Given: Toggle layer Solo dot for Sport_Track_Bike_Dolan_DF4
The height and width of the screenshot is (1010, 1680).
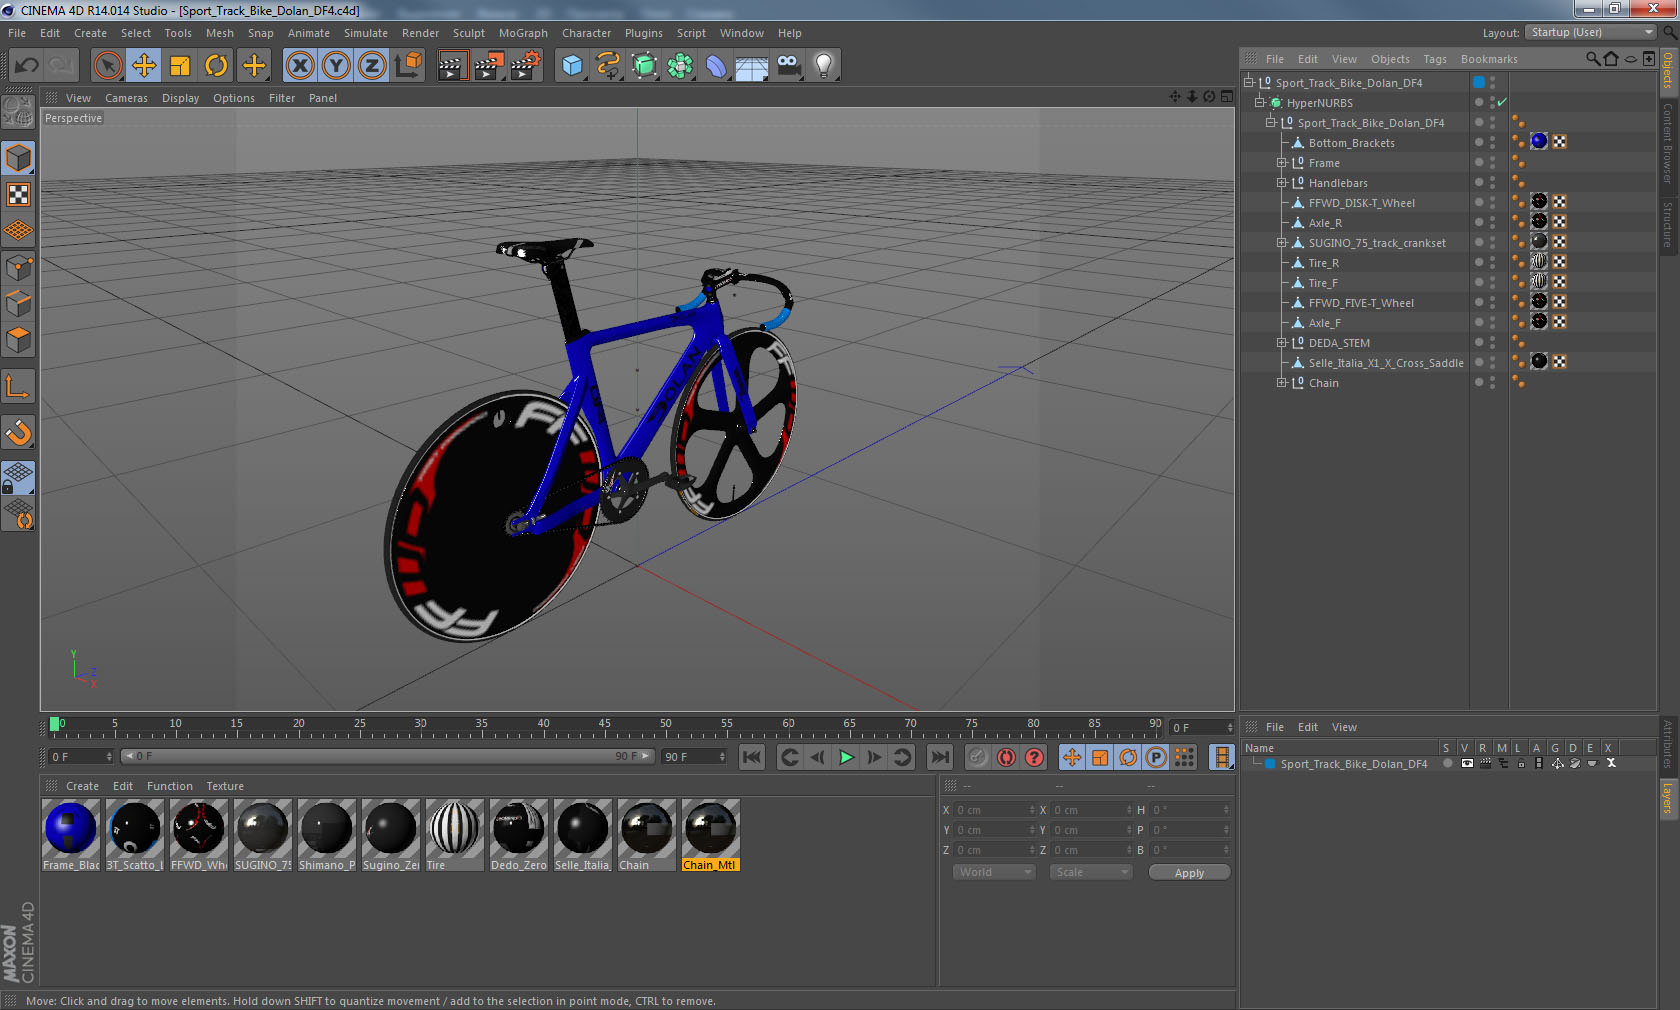Looking at the screenshot, I should pyautogui.click(x=1447, y=763).
